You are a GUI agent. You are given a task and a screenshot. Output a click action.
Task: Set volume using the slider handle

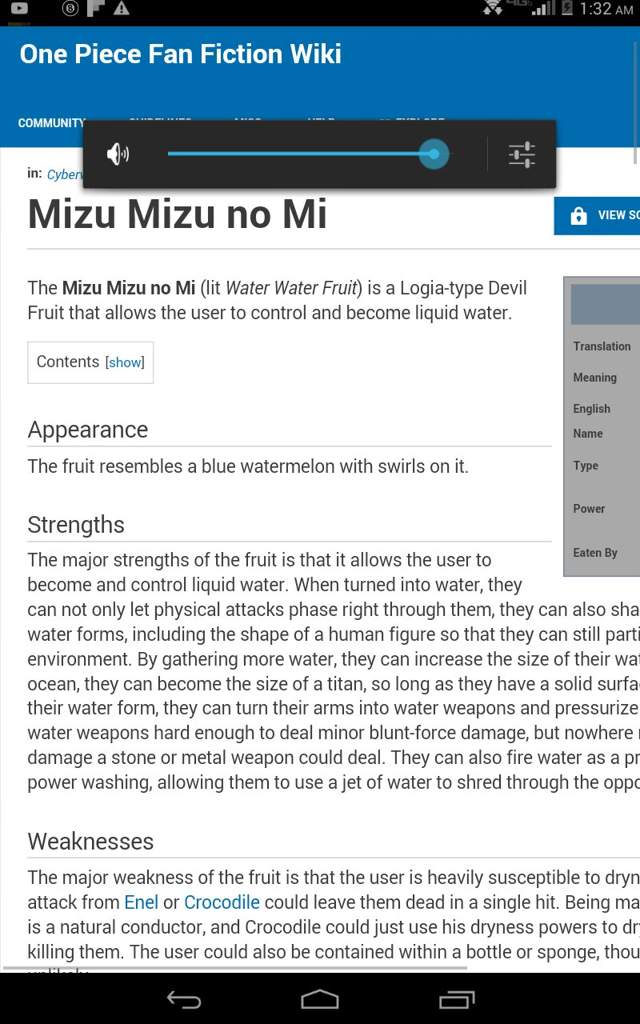pyautogui.click(x=434, y=154)
